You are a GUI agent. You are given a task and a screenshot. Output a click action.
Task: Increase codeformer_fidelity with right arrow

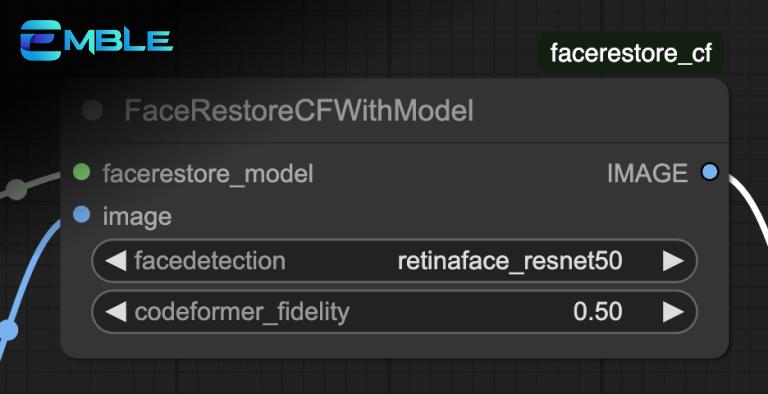[673, 312]
